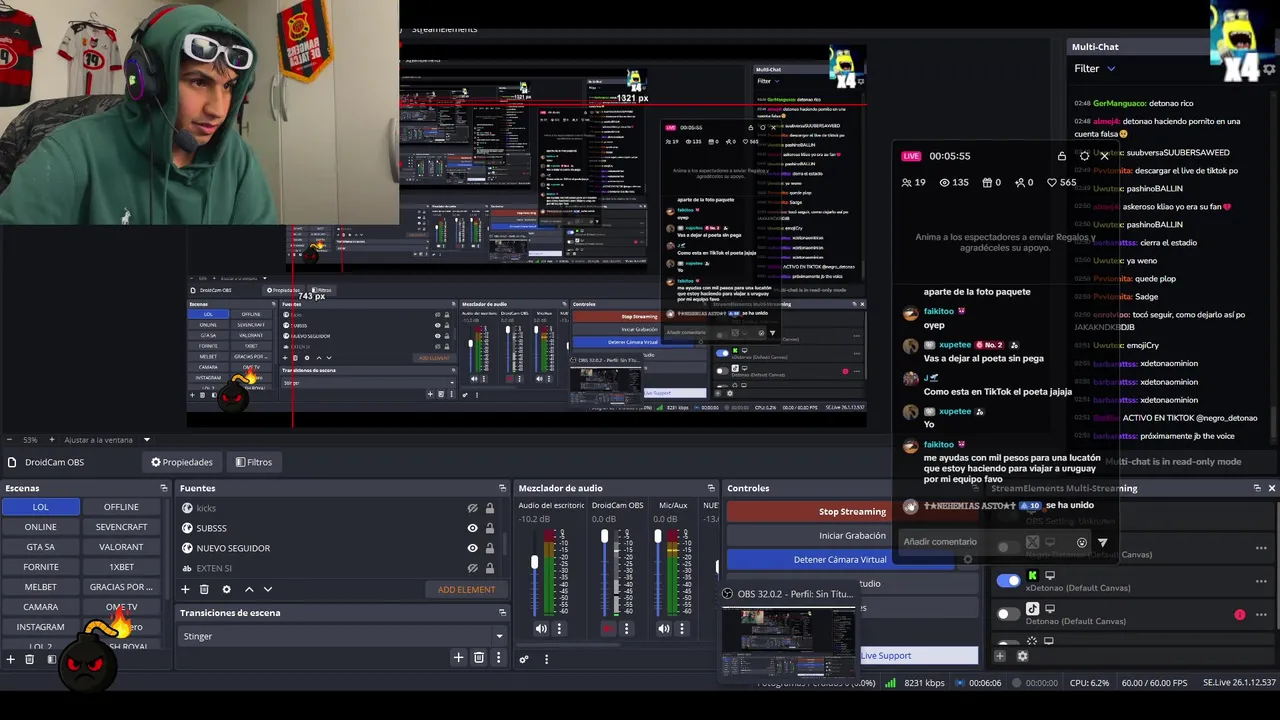
Task: Select SEVENCRAFT scene
Action: point(121,527)
